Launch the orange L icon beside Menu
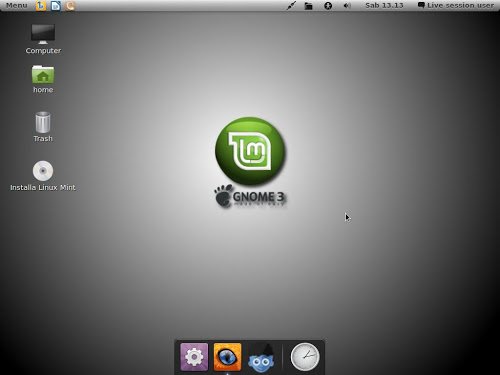 point(41,5)
